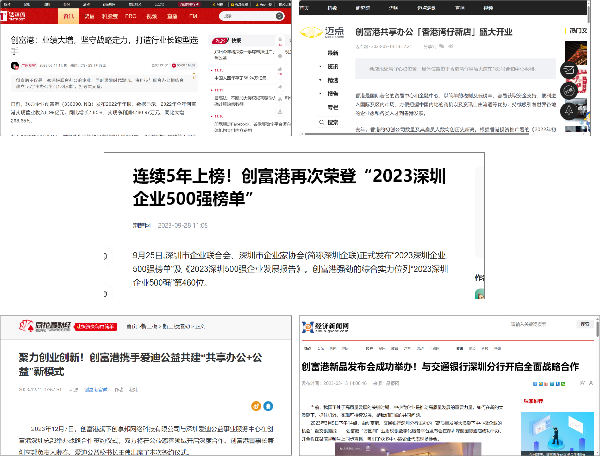Open the headline 聚力创业创新!创富港携手爱迪公益
This screenshot has height=456, width=600.
click(x=140, y=365)
